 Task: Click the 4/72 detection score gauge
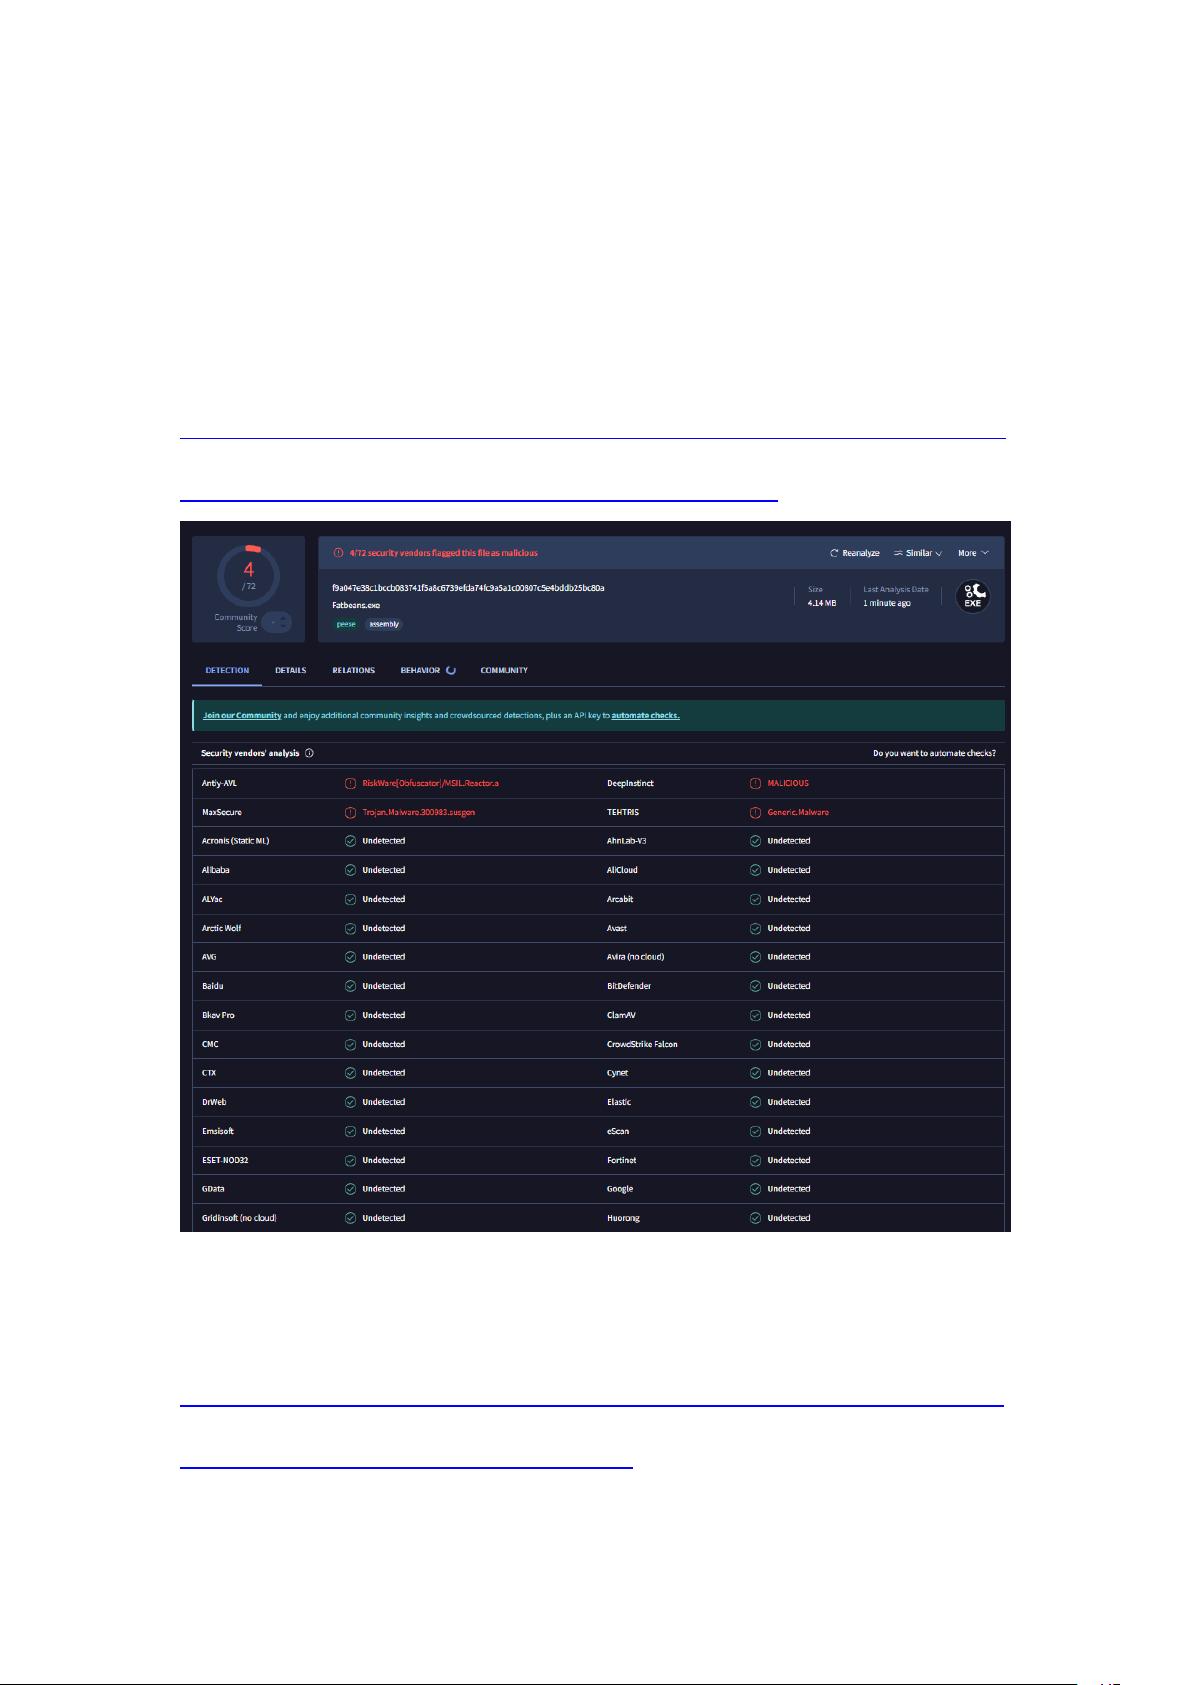[248, 576]
